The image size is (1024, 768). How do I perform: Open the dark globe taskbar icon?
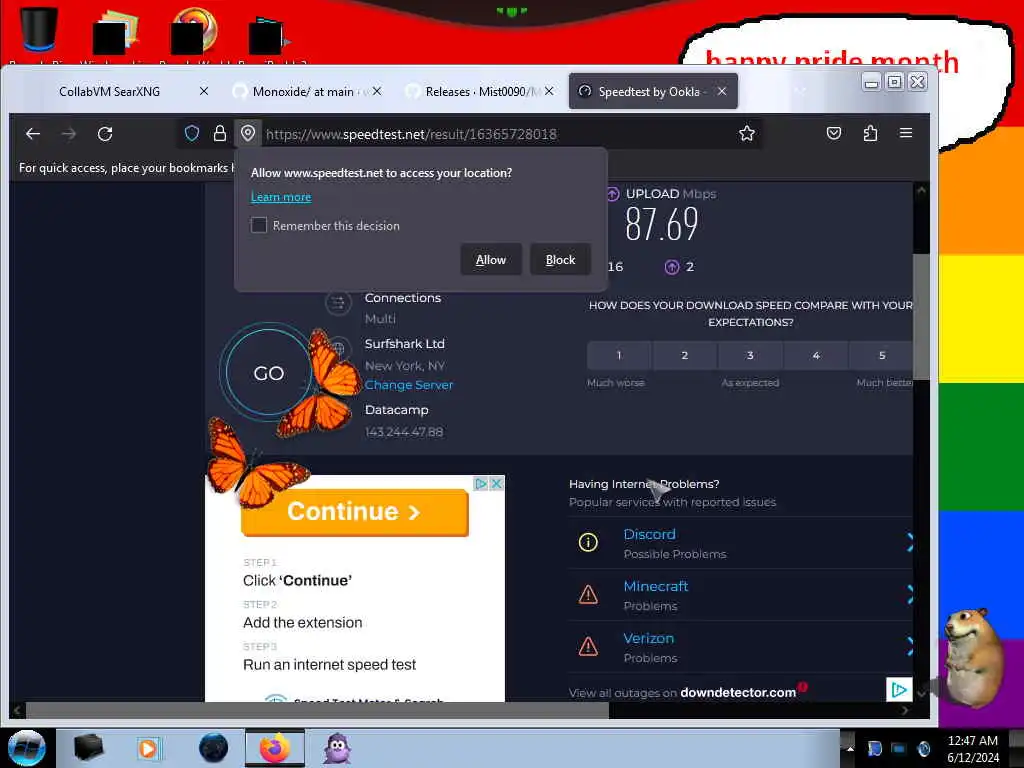(214, 748)
